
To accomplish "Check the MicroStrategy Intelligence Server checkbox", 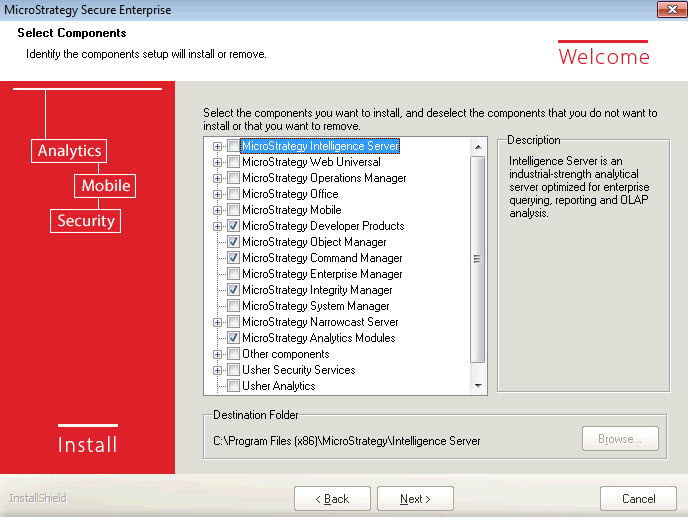I will tap(233, 146).
